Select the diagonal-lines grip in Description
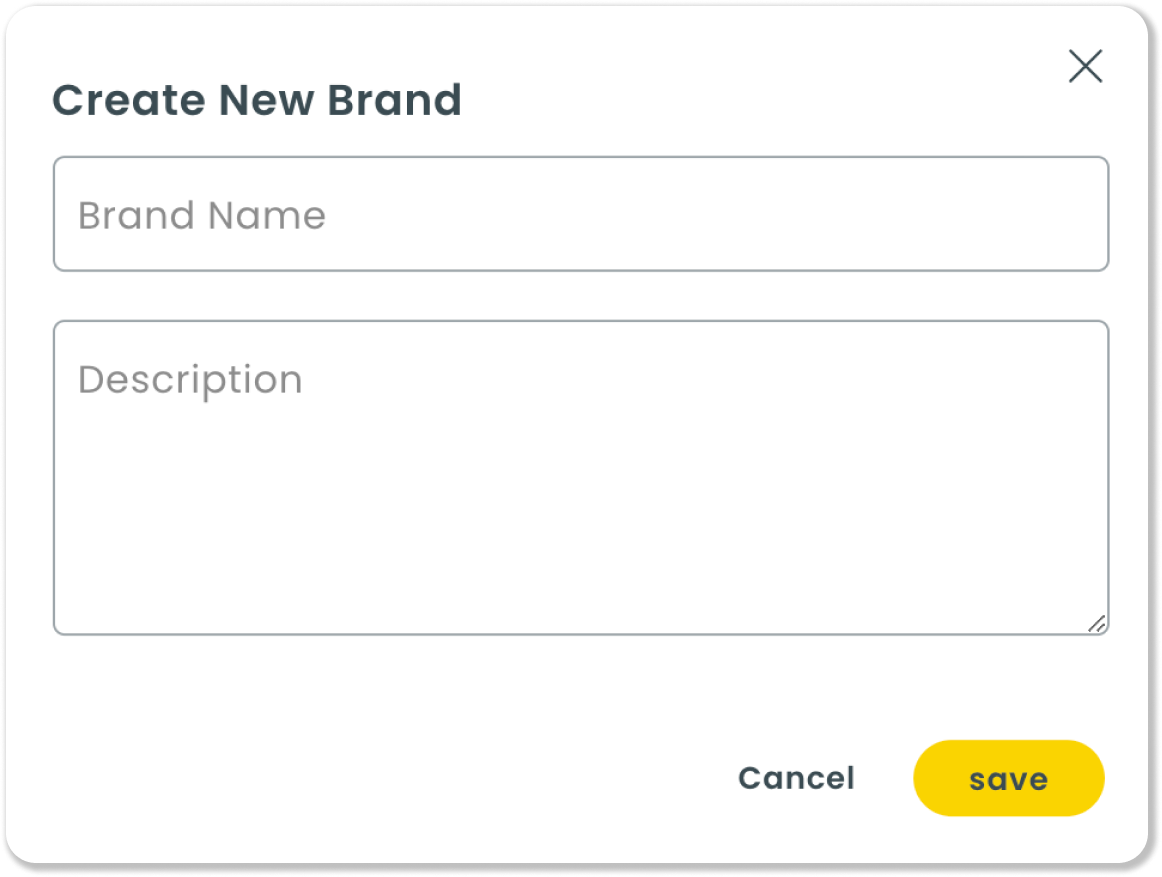 pyautogui.click(x=1097, y=623)
